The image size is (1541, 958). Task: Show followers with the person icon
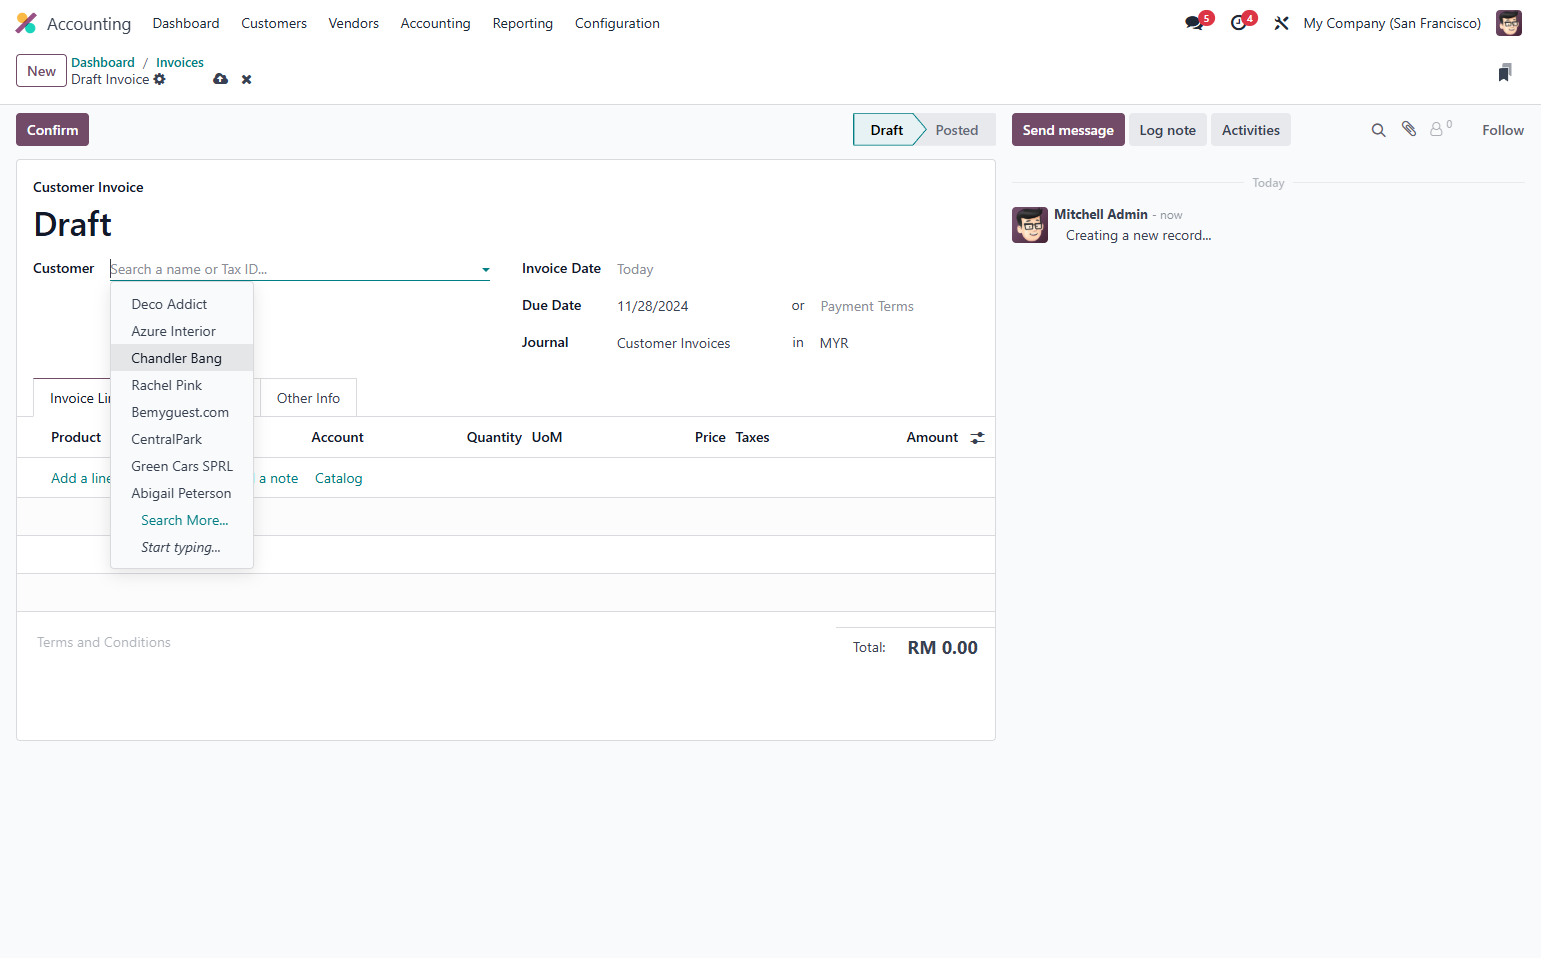(1437, 129)
